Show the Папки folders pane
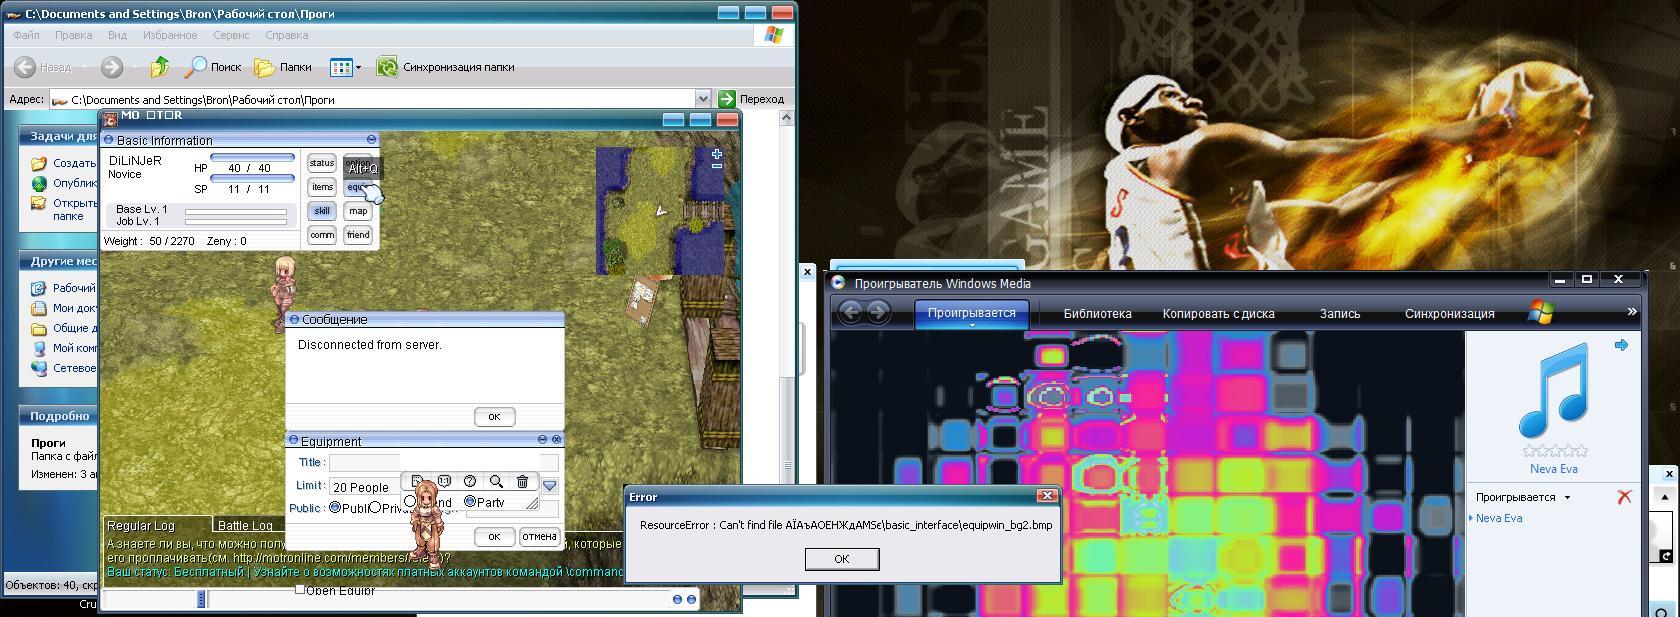 pos(283,67)
